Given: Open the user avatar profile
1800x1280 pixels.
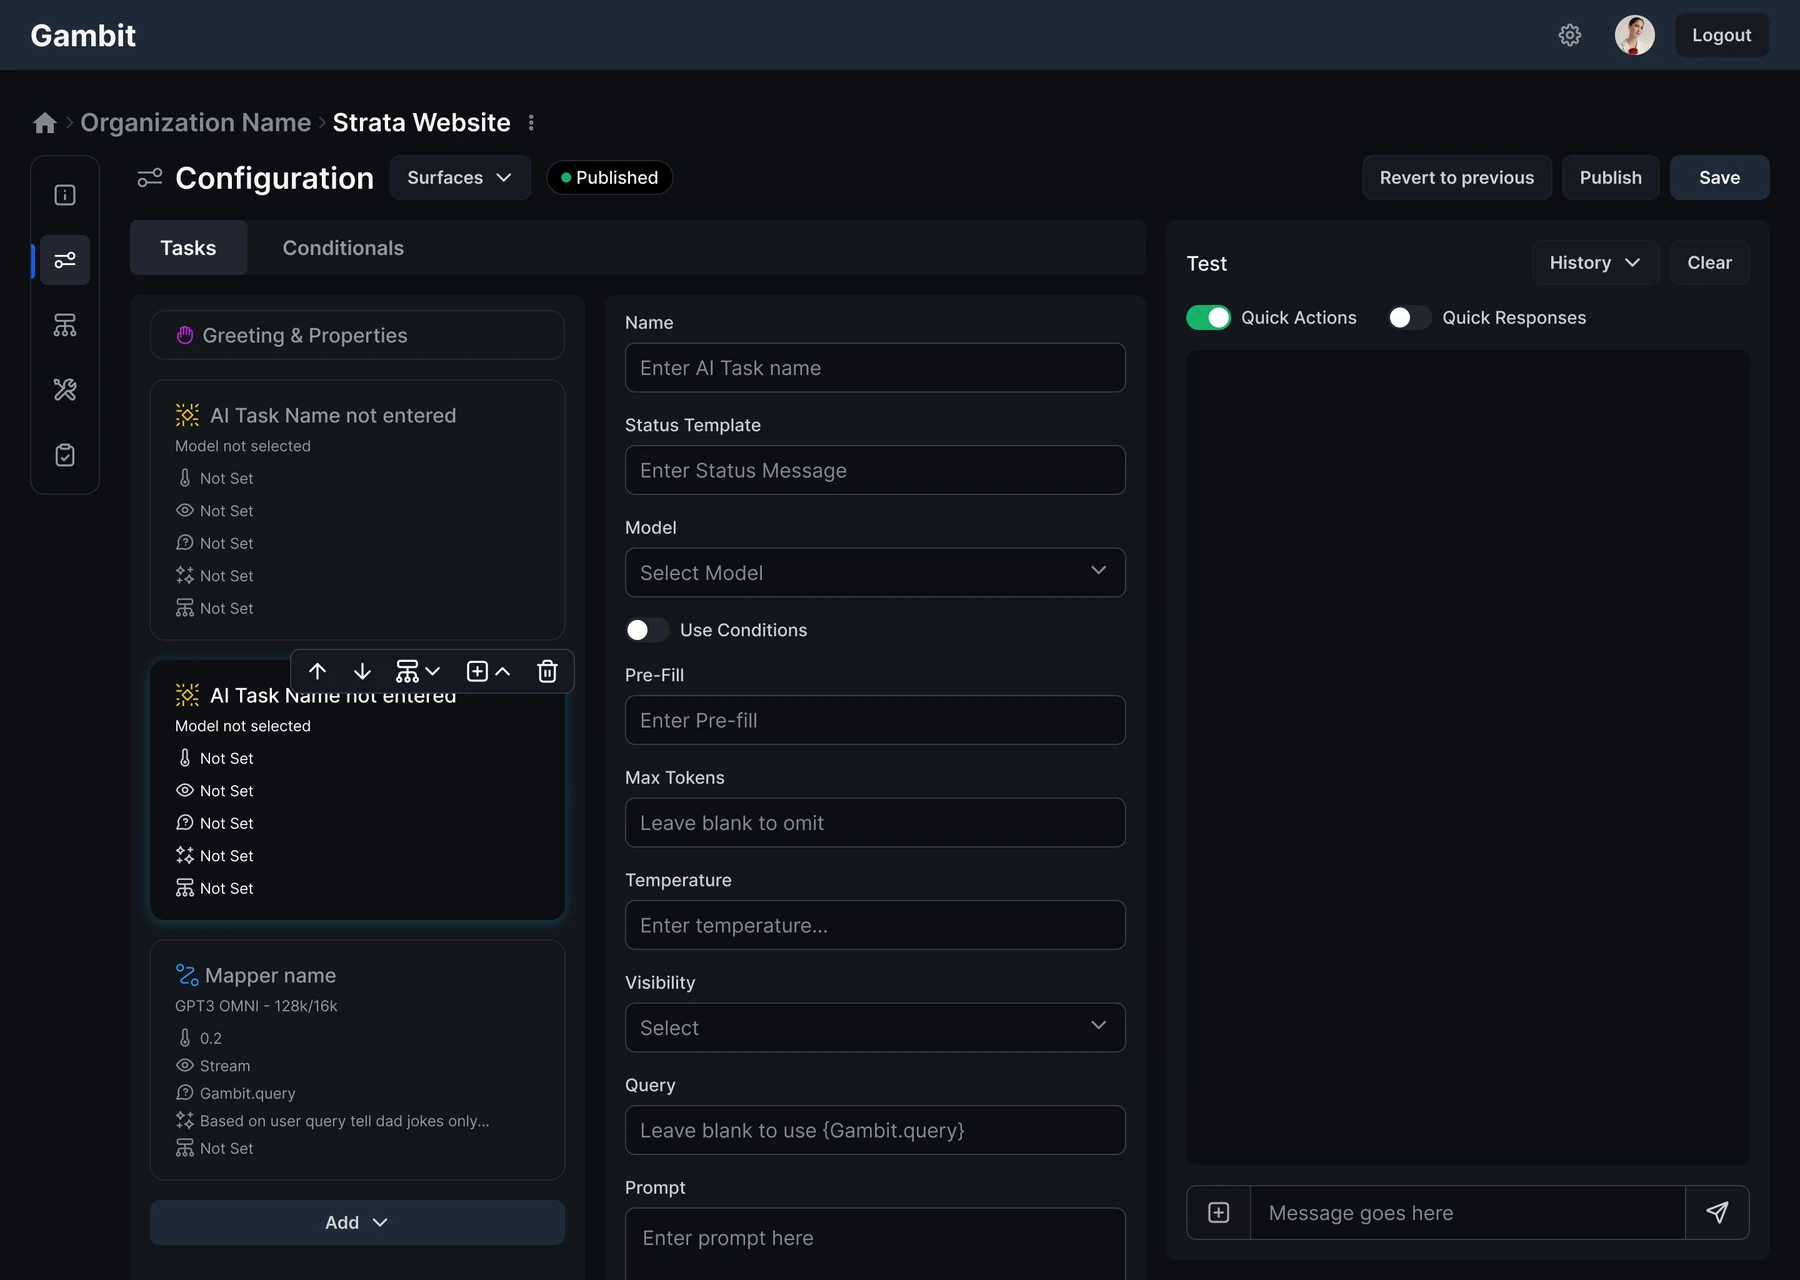Looking at the screenshot, I should (1635, 35).
